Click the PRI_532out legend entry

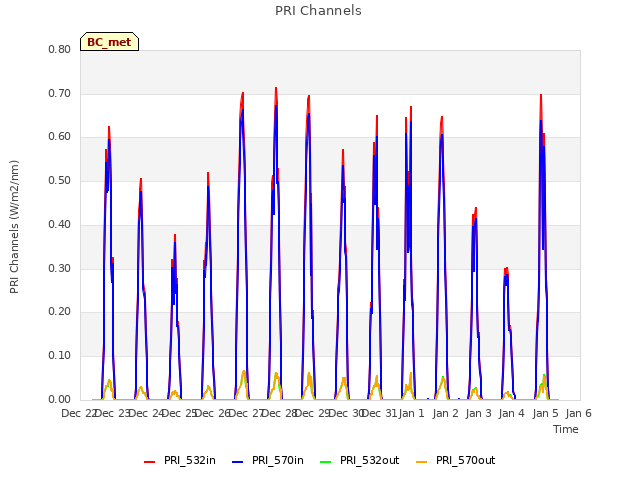360,460
